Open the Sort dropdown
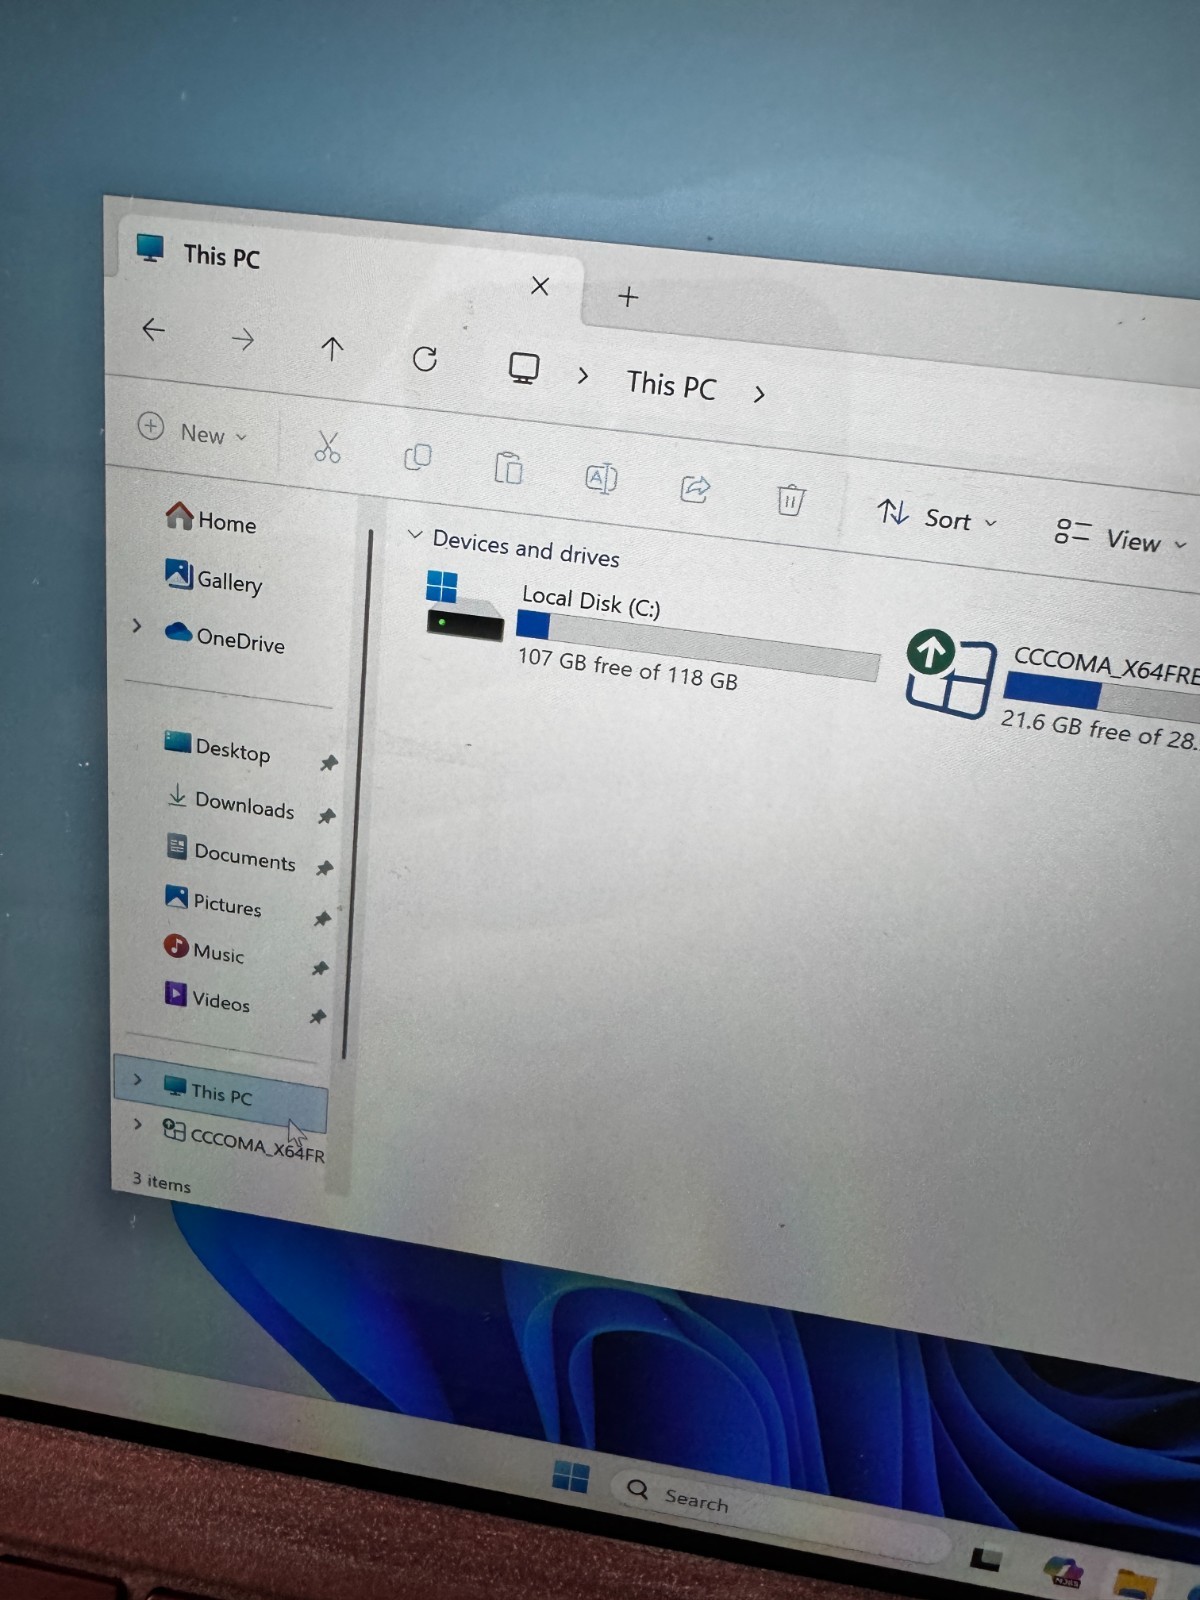Screen dimensions: 1200x1600 pos(937,517)
